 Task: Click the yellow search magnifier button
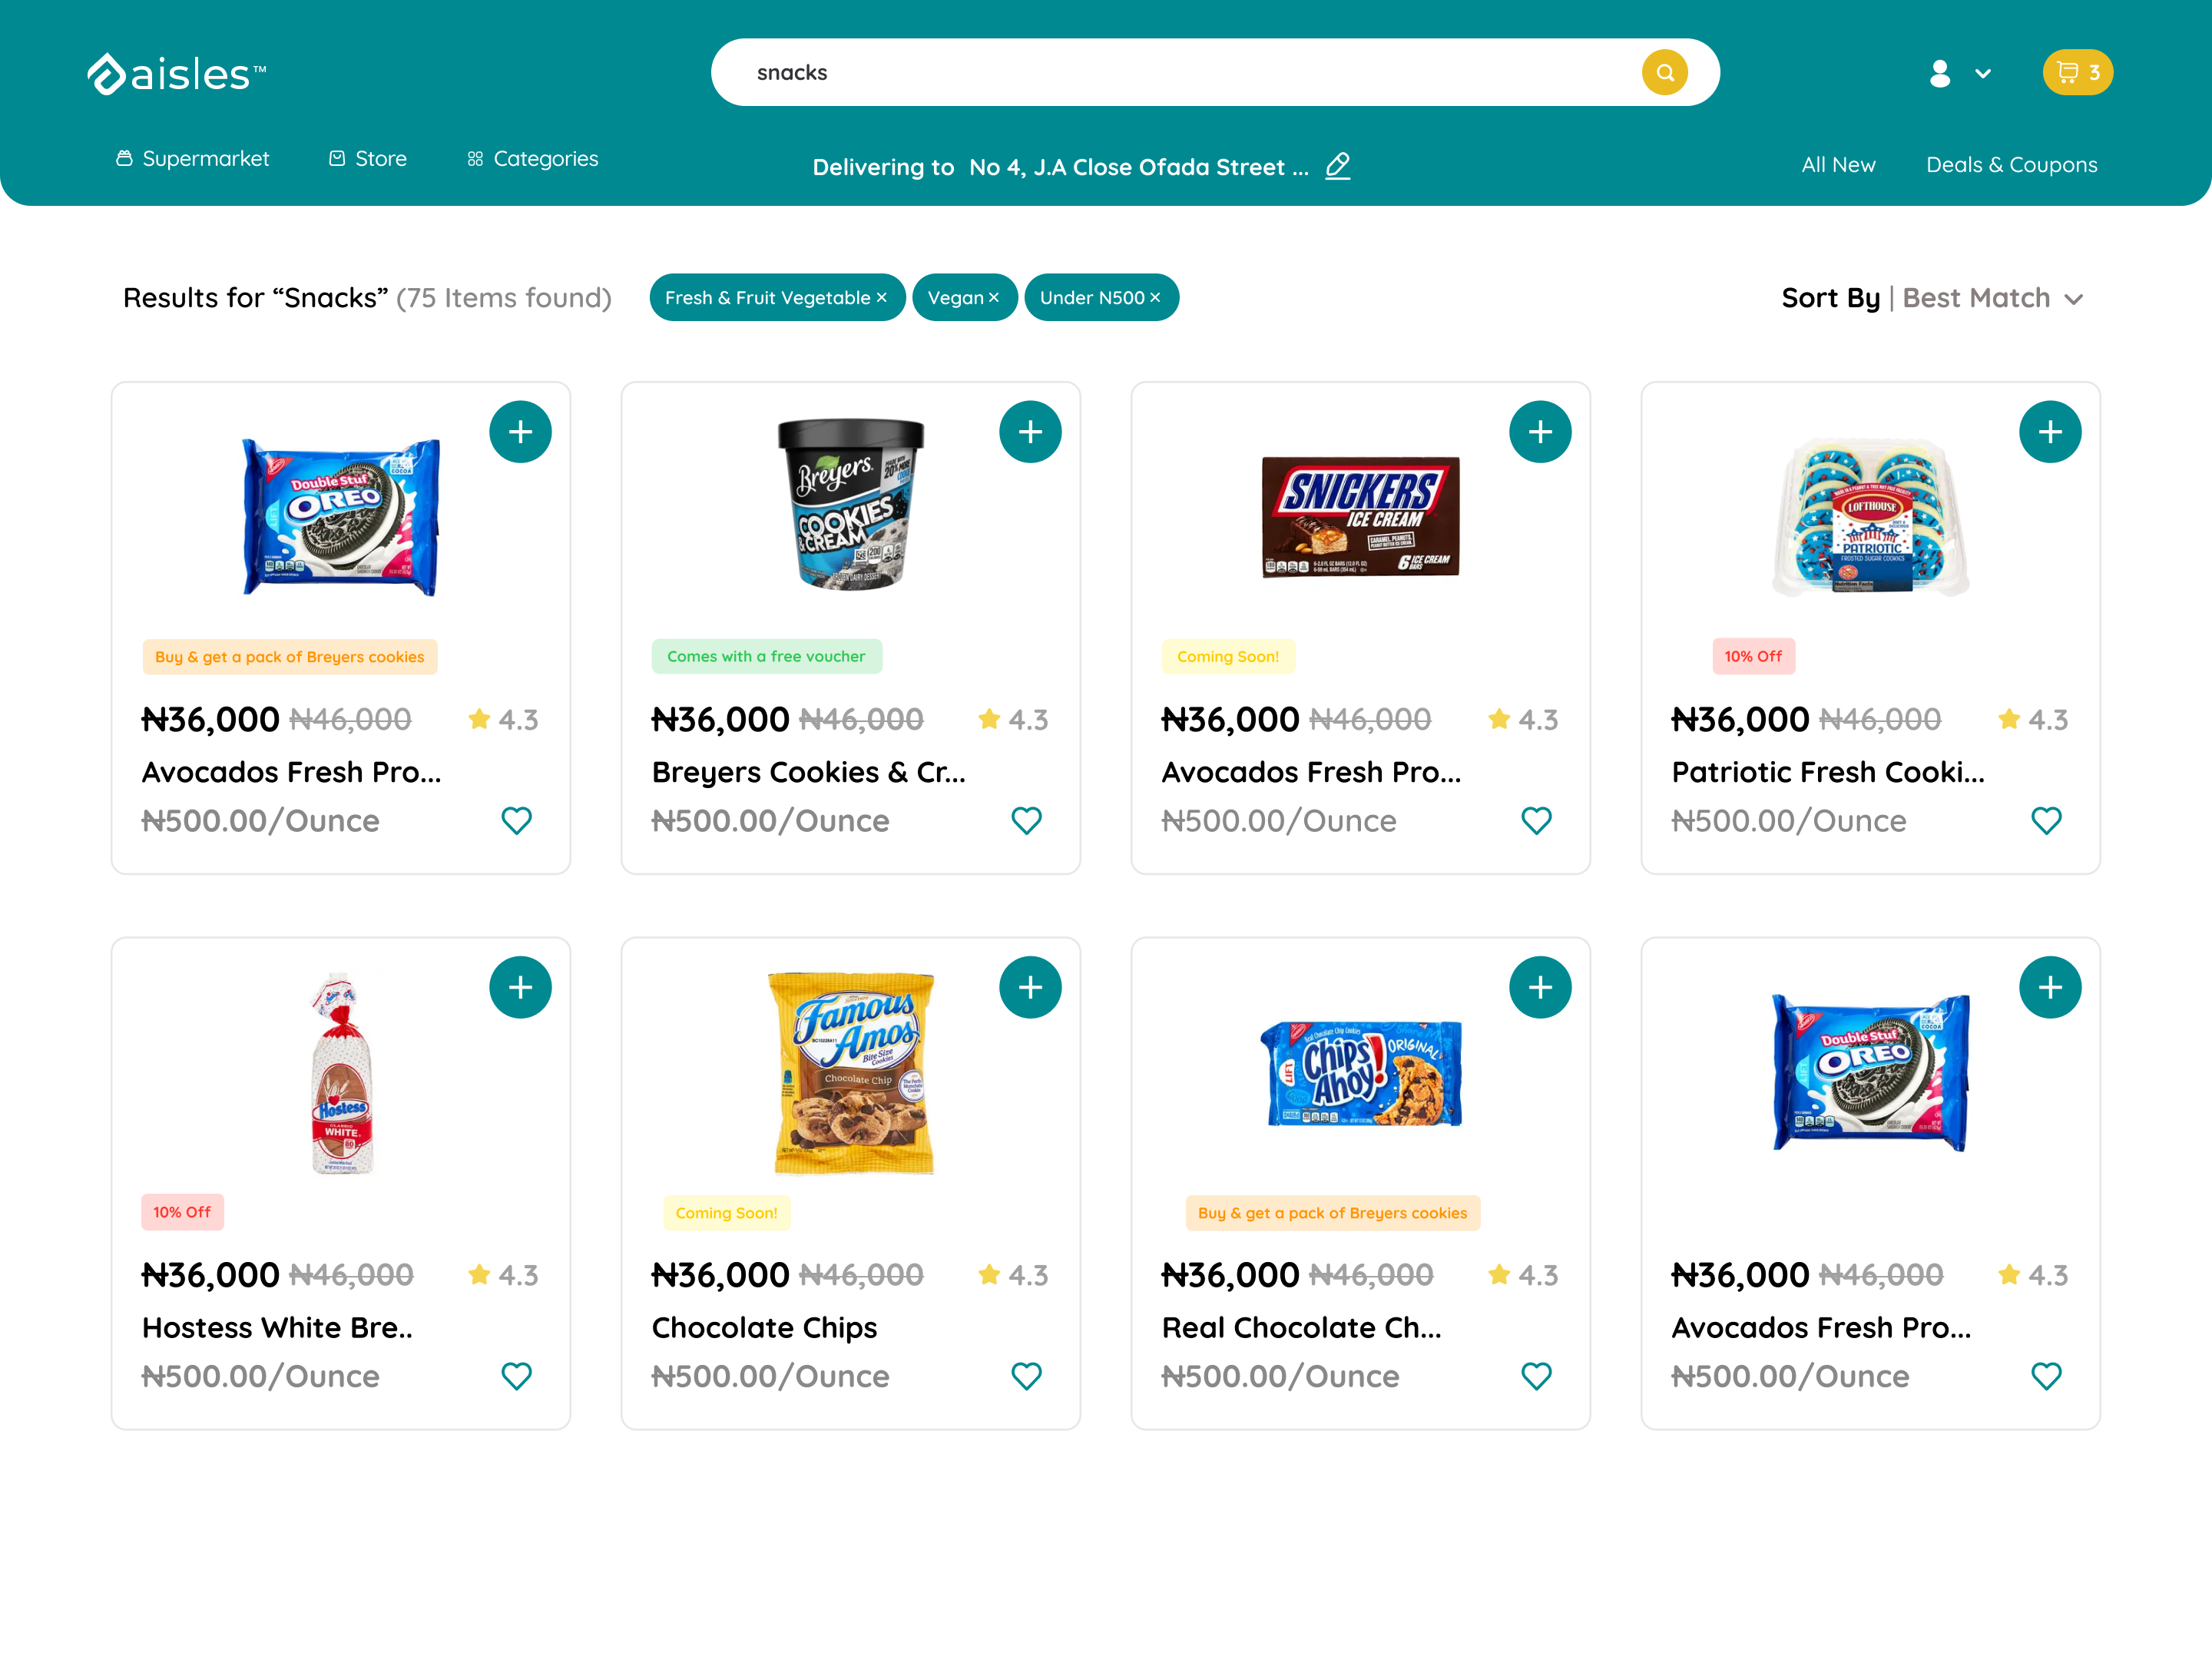[1664, 72]
